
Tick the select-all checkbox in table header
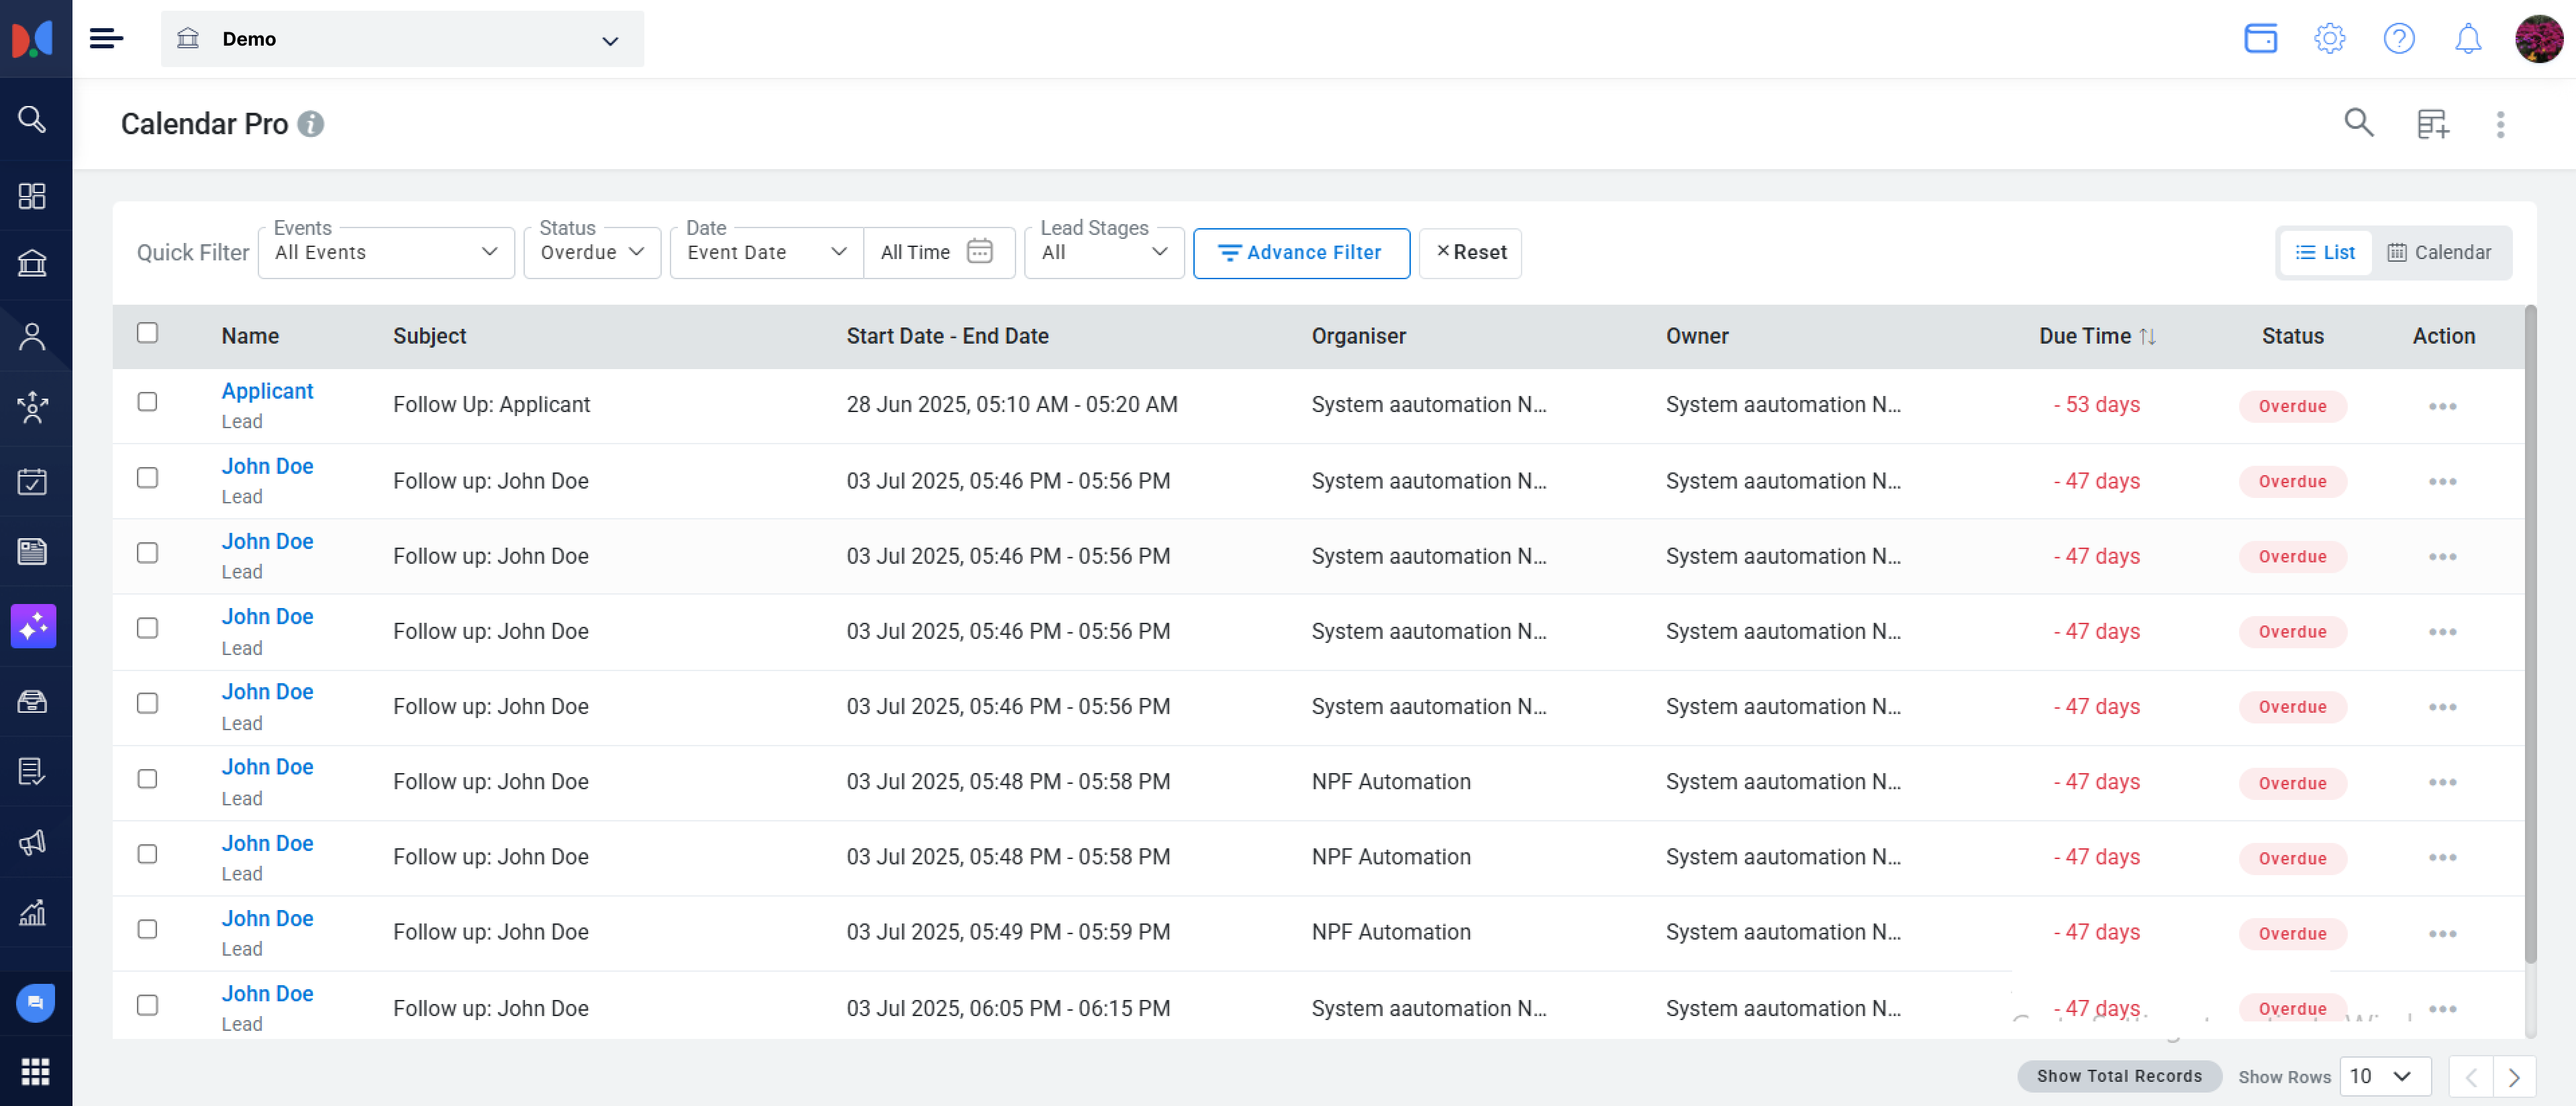(147, 333)
